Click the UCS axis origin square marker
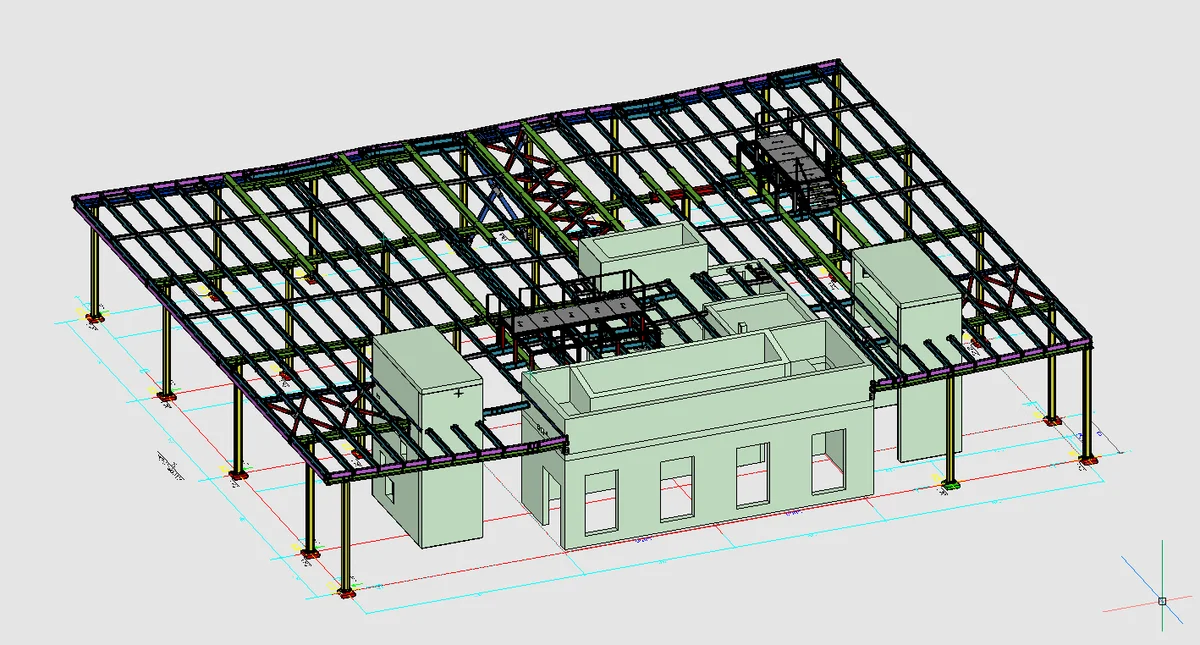 tap(1161, 601)
